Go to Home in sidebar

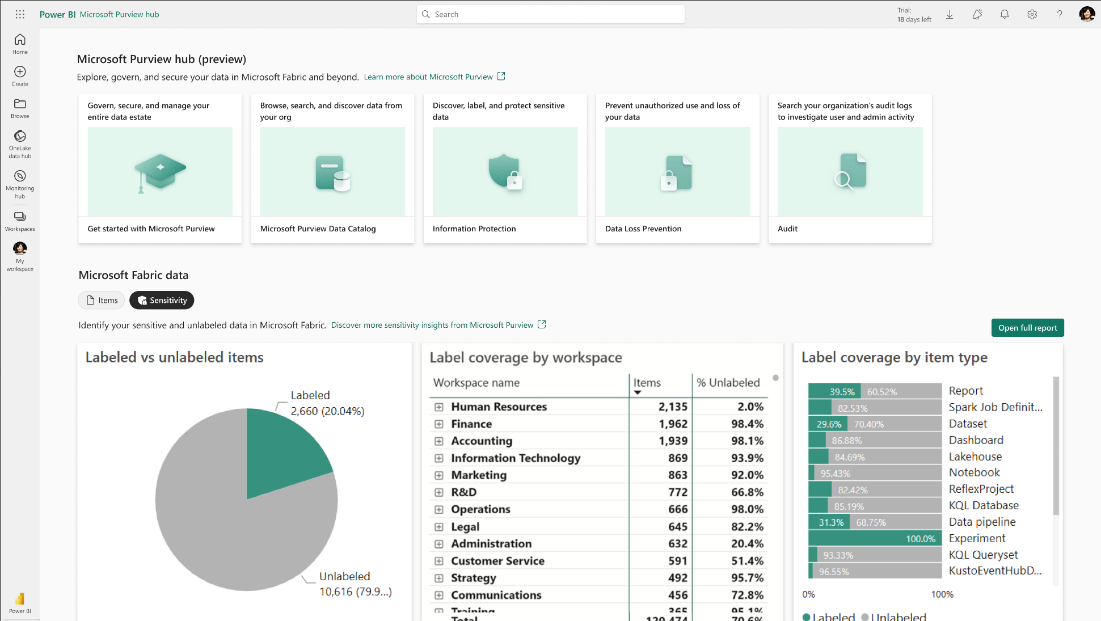20,44
